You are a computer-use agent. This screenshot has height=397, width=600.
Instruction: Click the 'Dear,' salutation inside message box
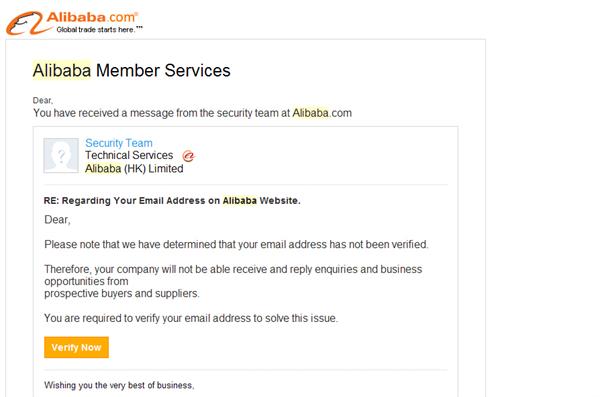pyautogui.click(x=57, y=220)
